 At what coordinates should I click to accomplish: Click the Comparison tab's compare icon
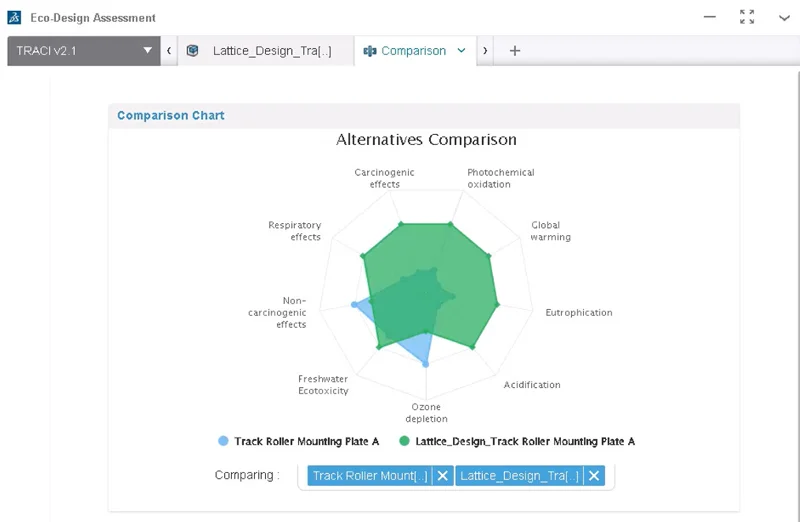[x=369, y=51]
